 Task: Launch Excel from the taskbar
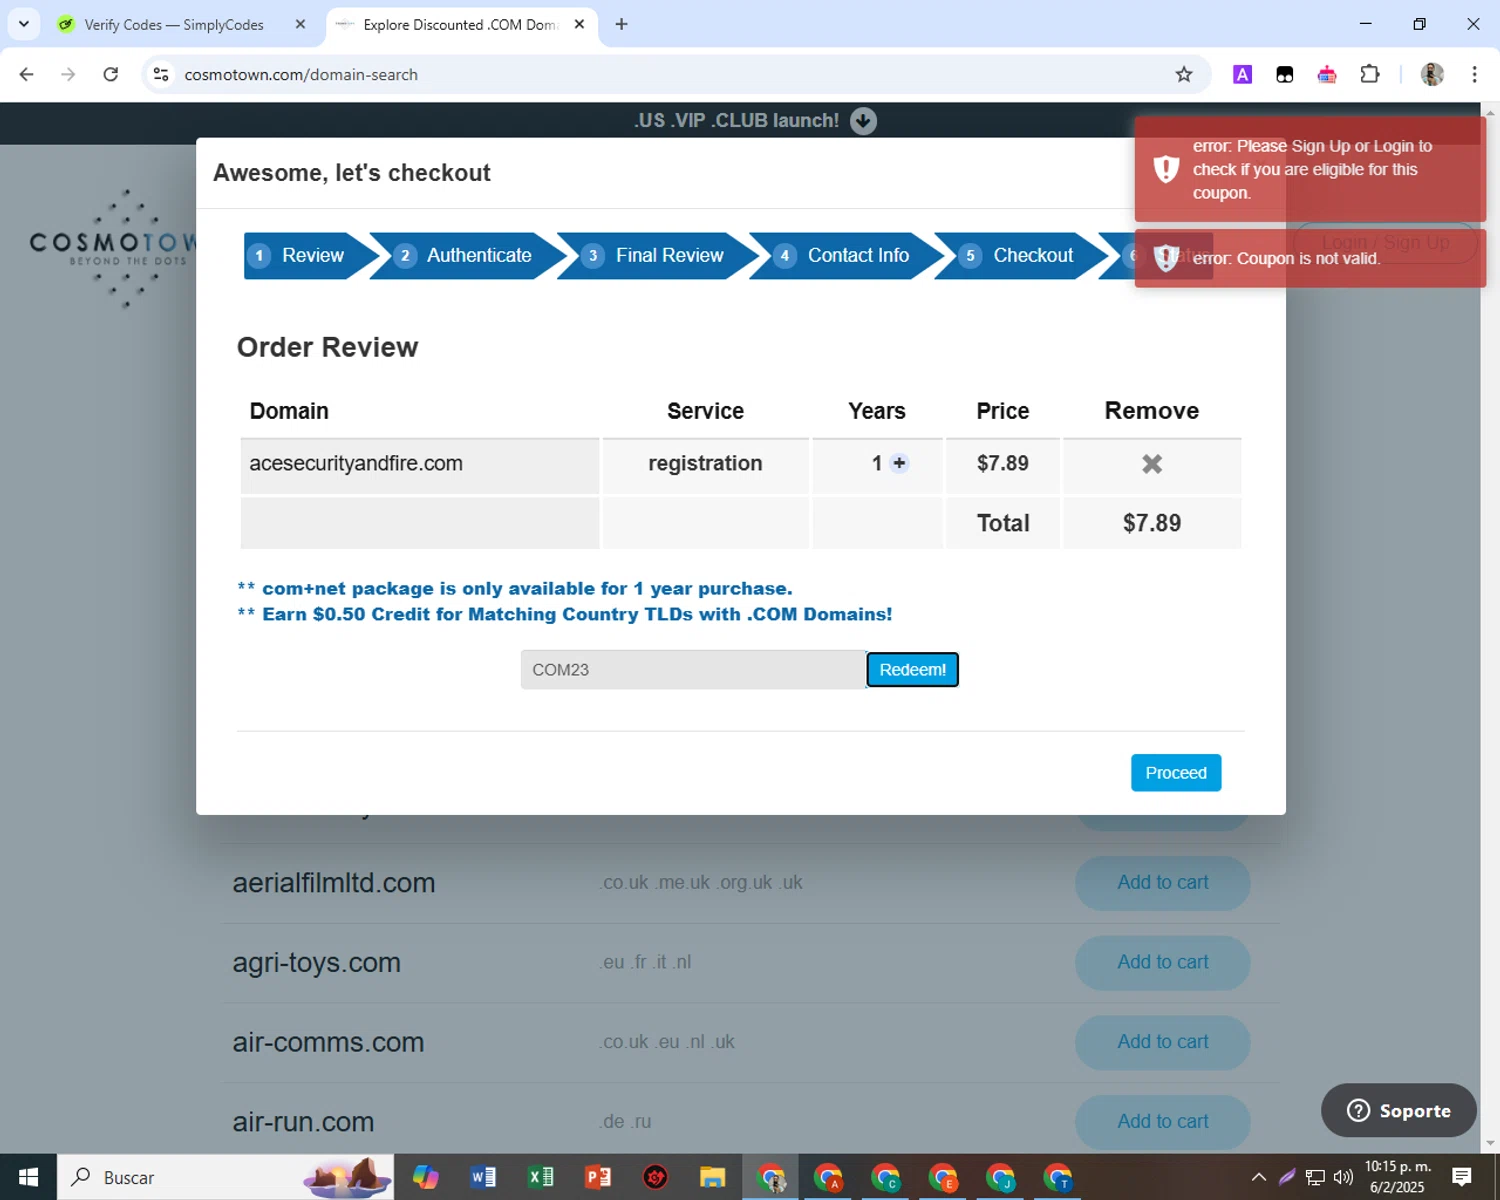click(541, 1177)
